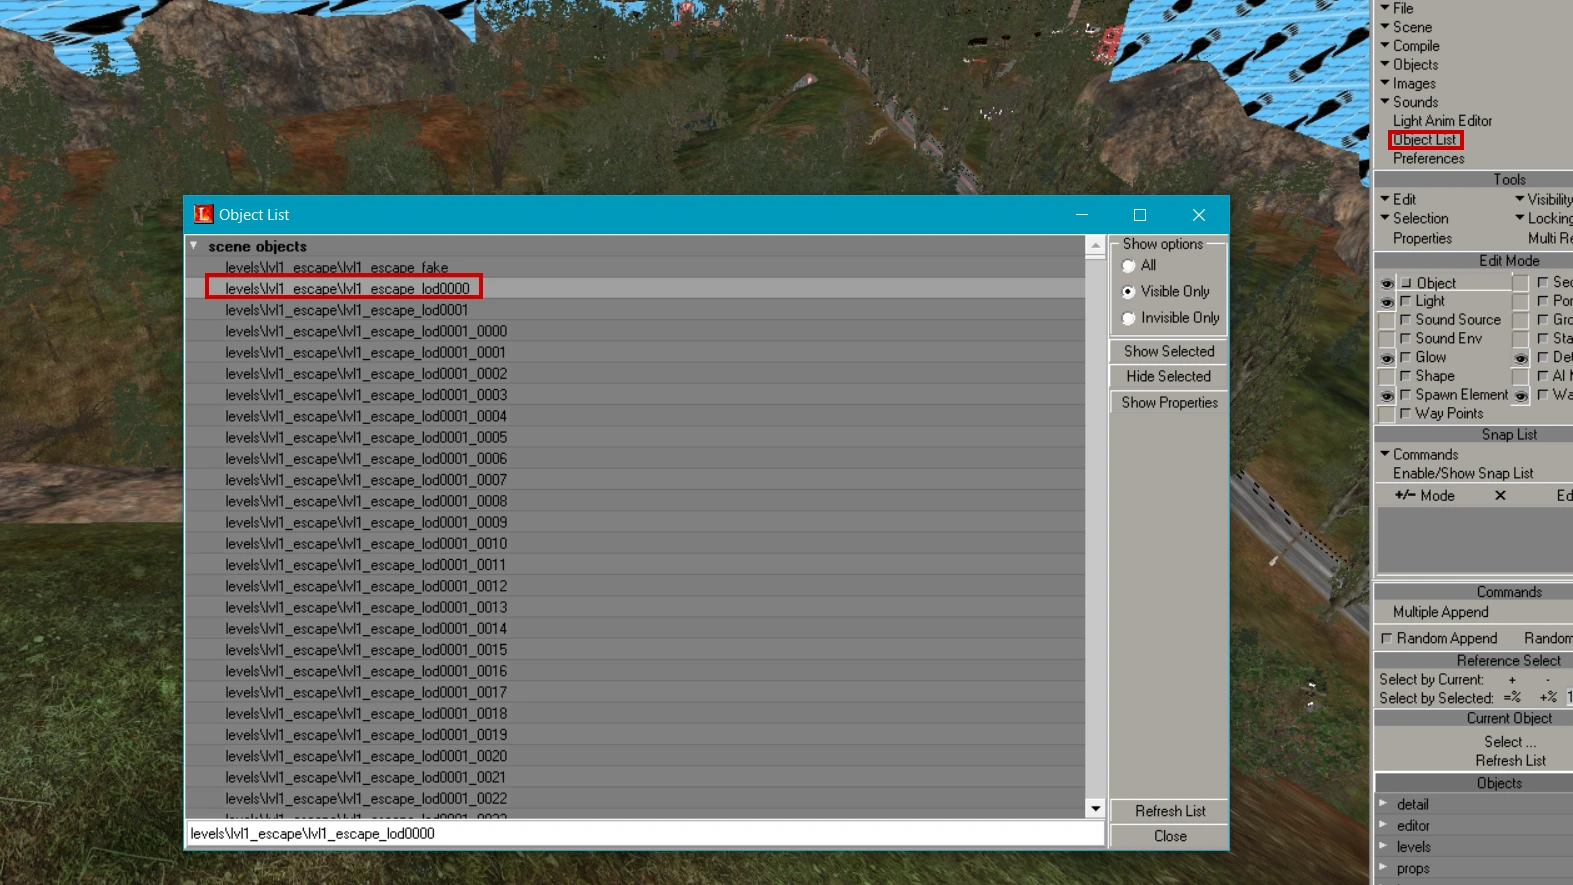The image size is (1573, 885).
Task: Click Show Properties in Object List dialog
Action: (1169, 402)
